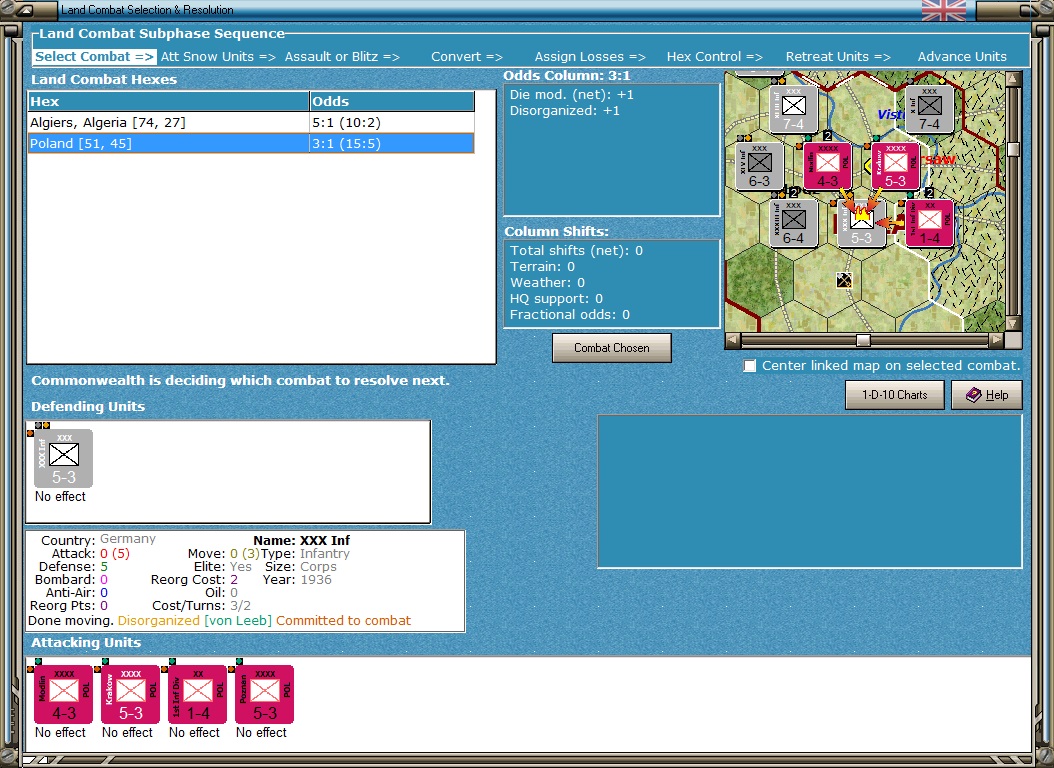This screenshot has width=1054, height=768.
Task: Select the Select Combat subphase step
Action: [94, 56]
